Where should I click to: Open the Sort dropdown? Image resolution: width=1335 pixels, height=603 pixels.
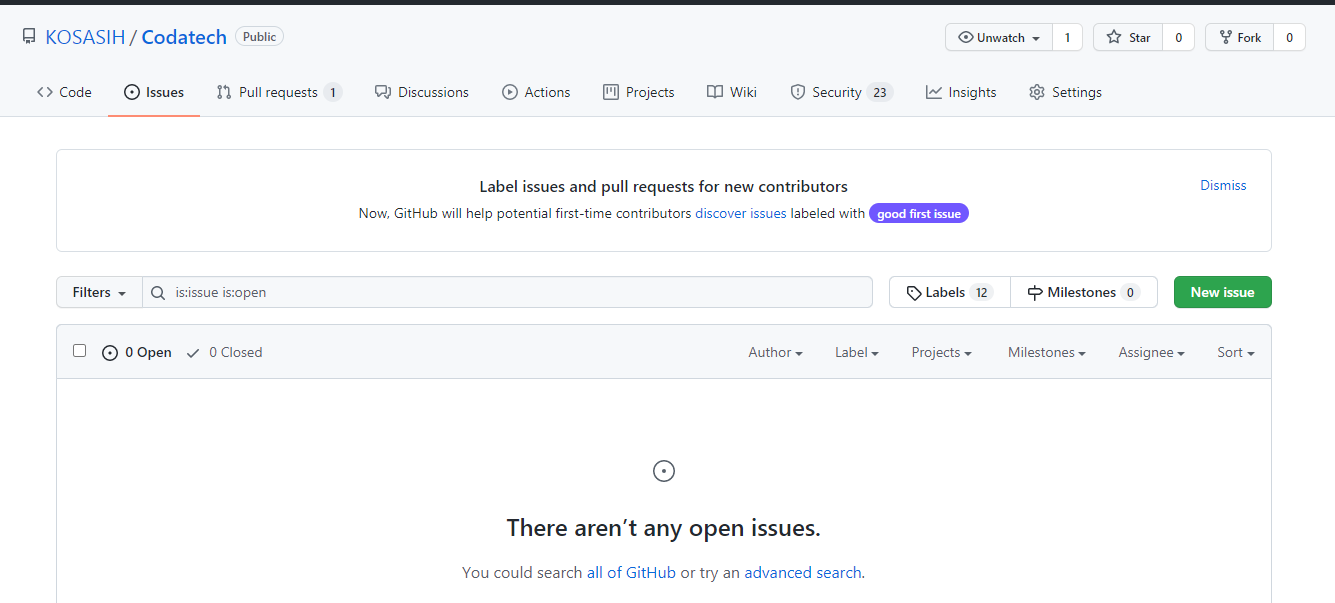click(1235, 352)
